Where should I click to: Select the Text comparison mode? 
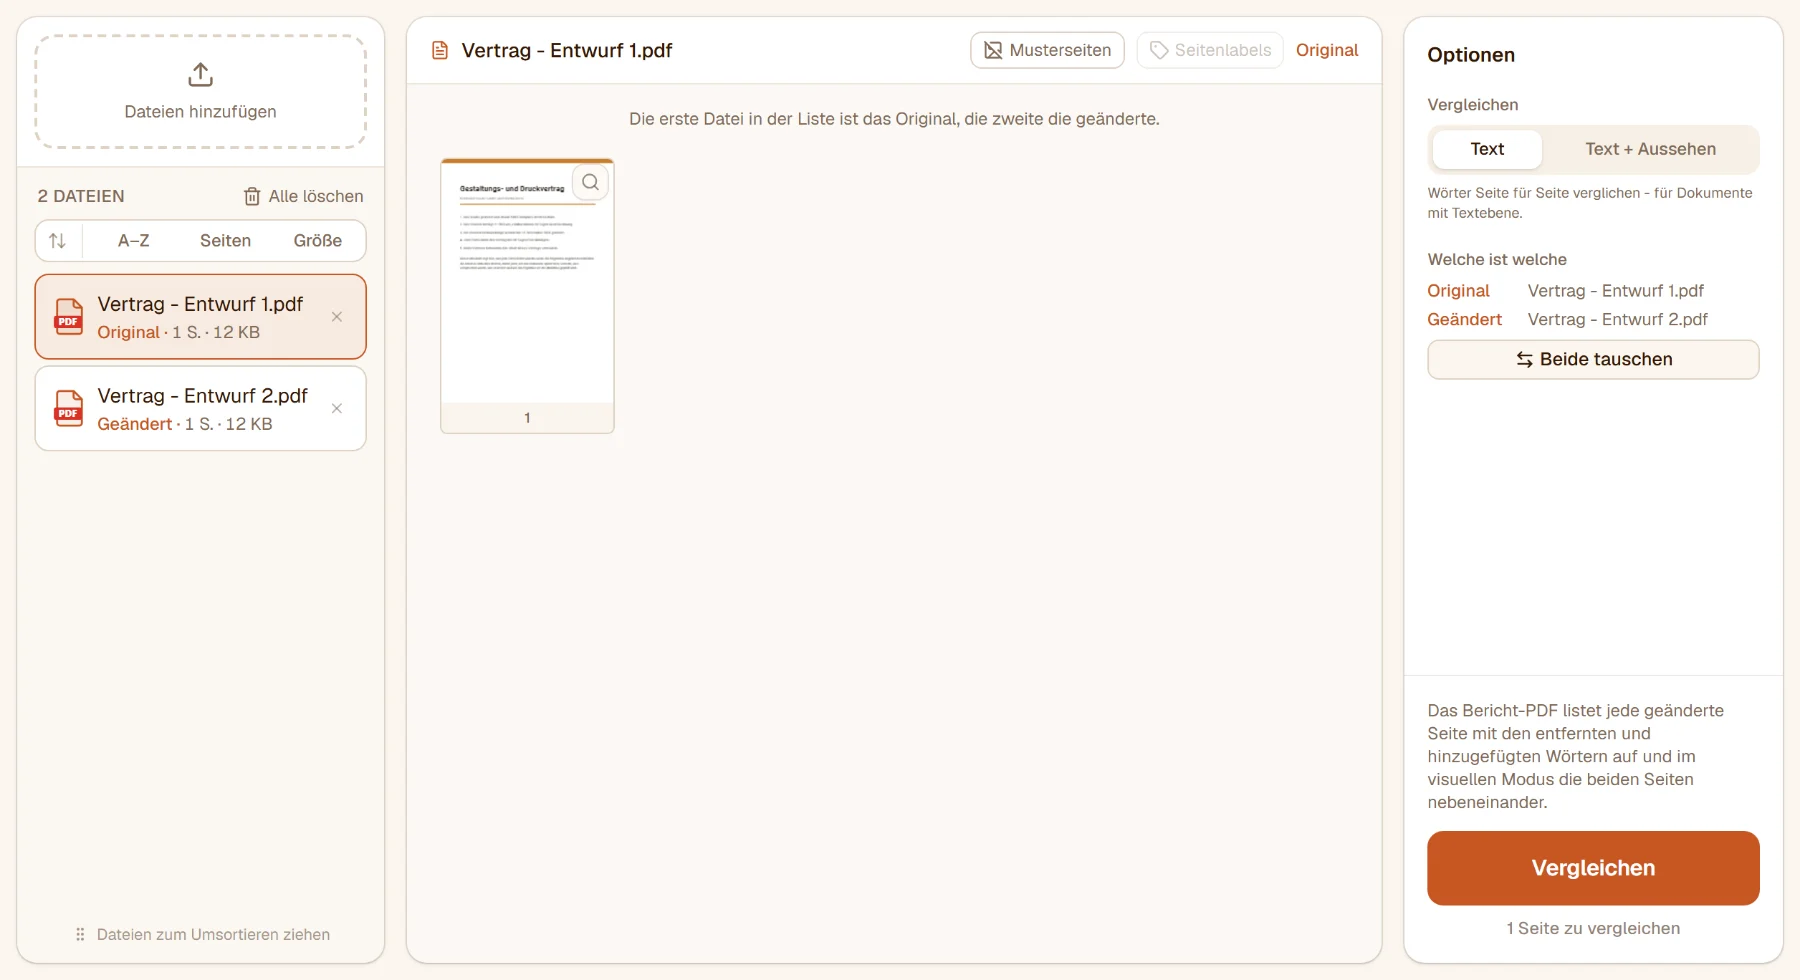(1487, 149)
